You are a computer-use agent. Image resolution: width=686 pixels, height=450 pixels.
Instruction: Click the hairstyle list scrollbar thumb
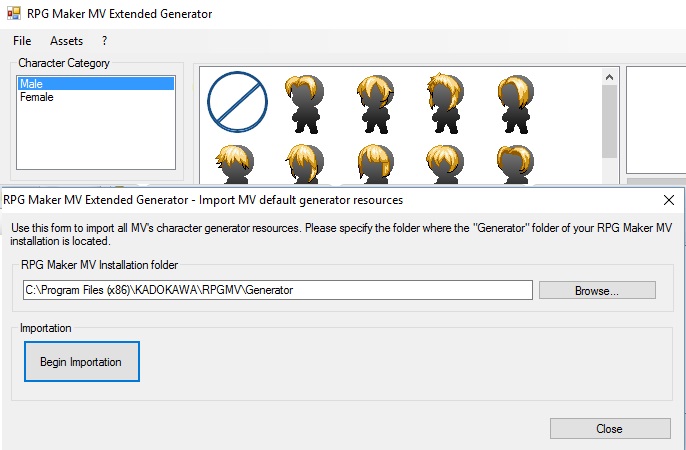click(609, 122)
